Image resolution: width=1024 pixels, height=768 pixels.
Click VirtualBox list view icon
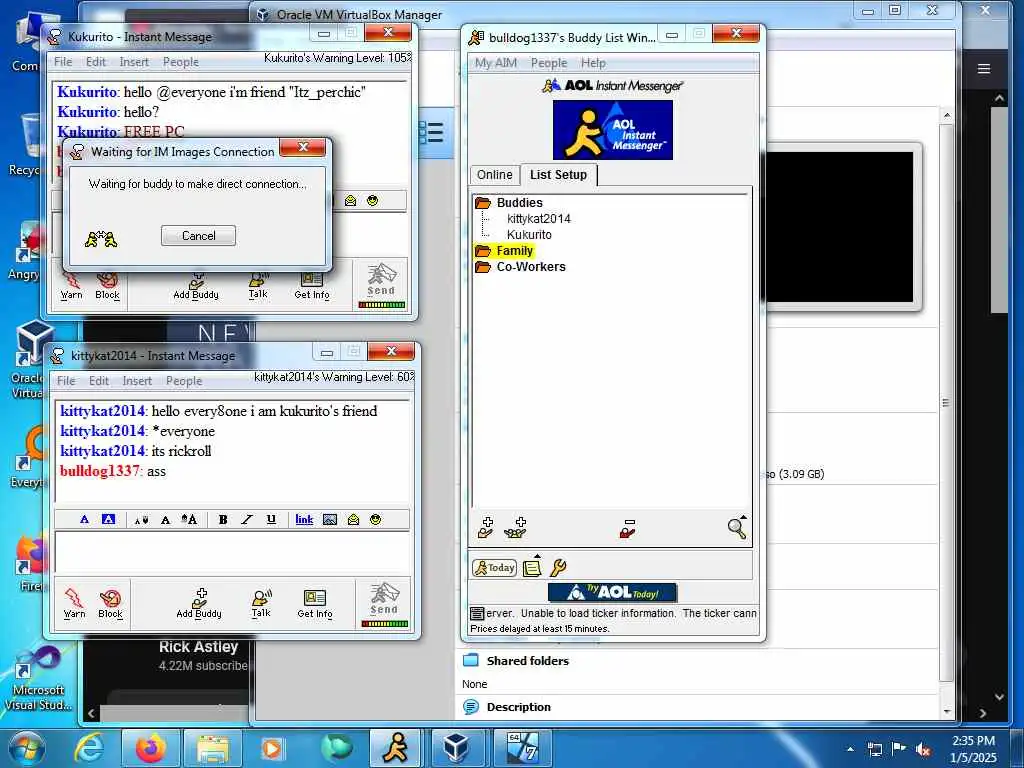[x=431, y=133]
